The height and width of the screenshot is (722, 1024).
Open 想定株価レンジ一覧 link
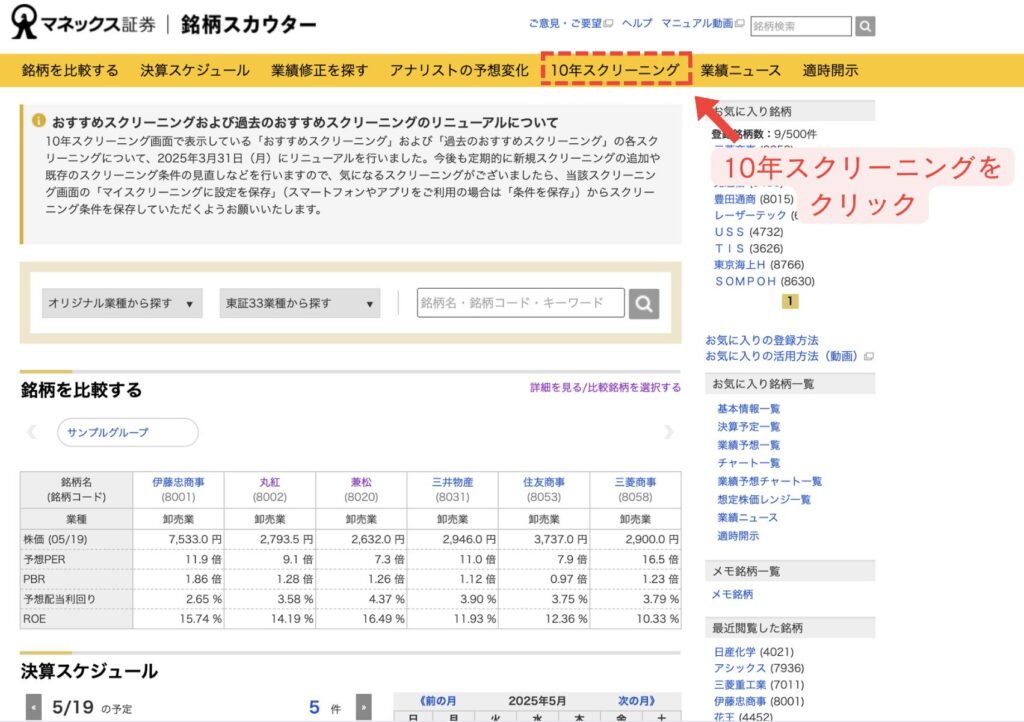coord(764,499)
